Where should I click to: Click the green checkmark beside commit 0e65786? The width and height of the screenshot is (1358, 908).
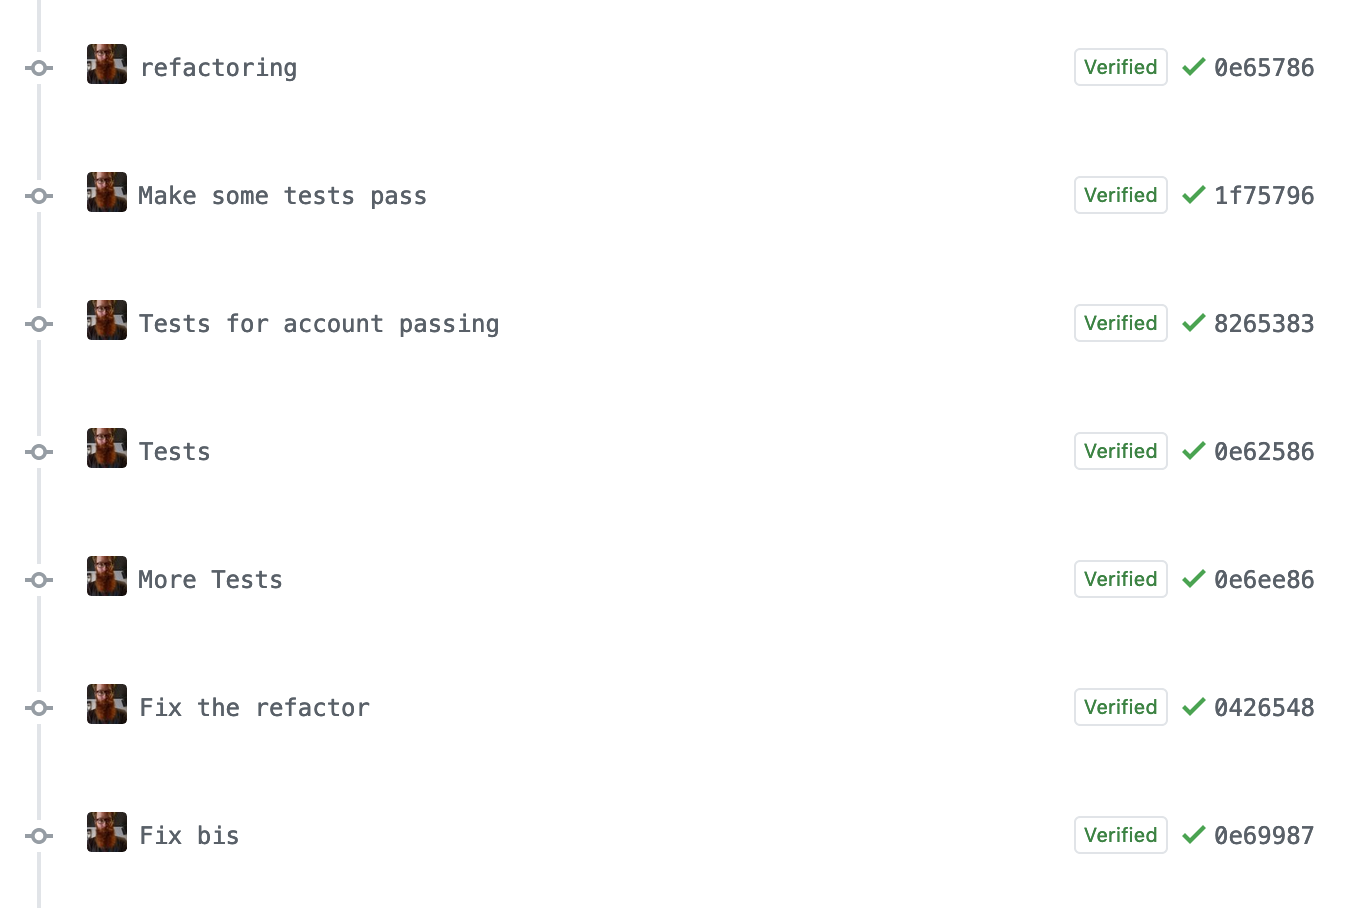point(1193,67)
